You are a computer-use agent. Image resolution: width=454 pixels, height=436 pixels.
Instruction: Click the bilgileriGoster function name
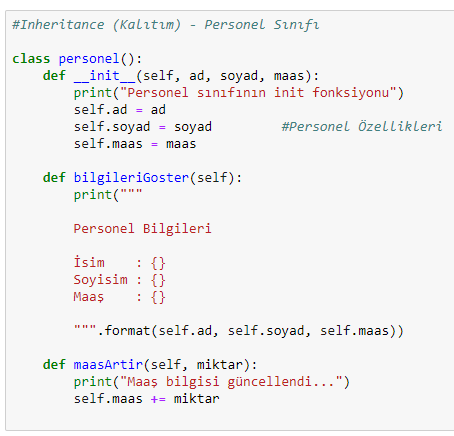click(x=131, y=178)
